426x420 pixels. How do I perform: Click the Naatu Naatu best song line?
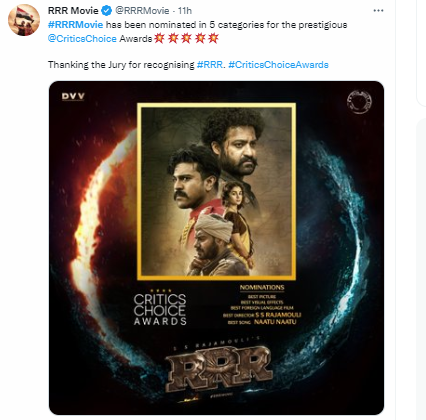coord(262,322)
